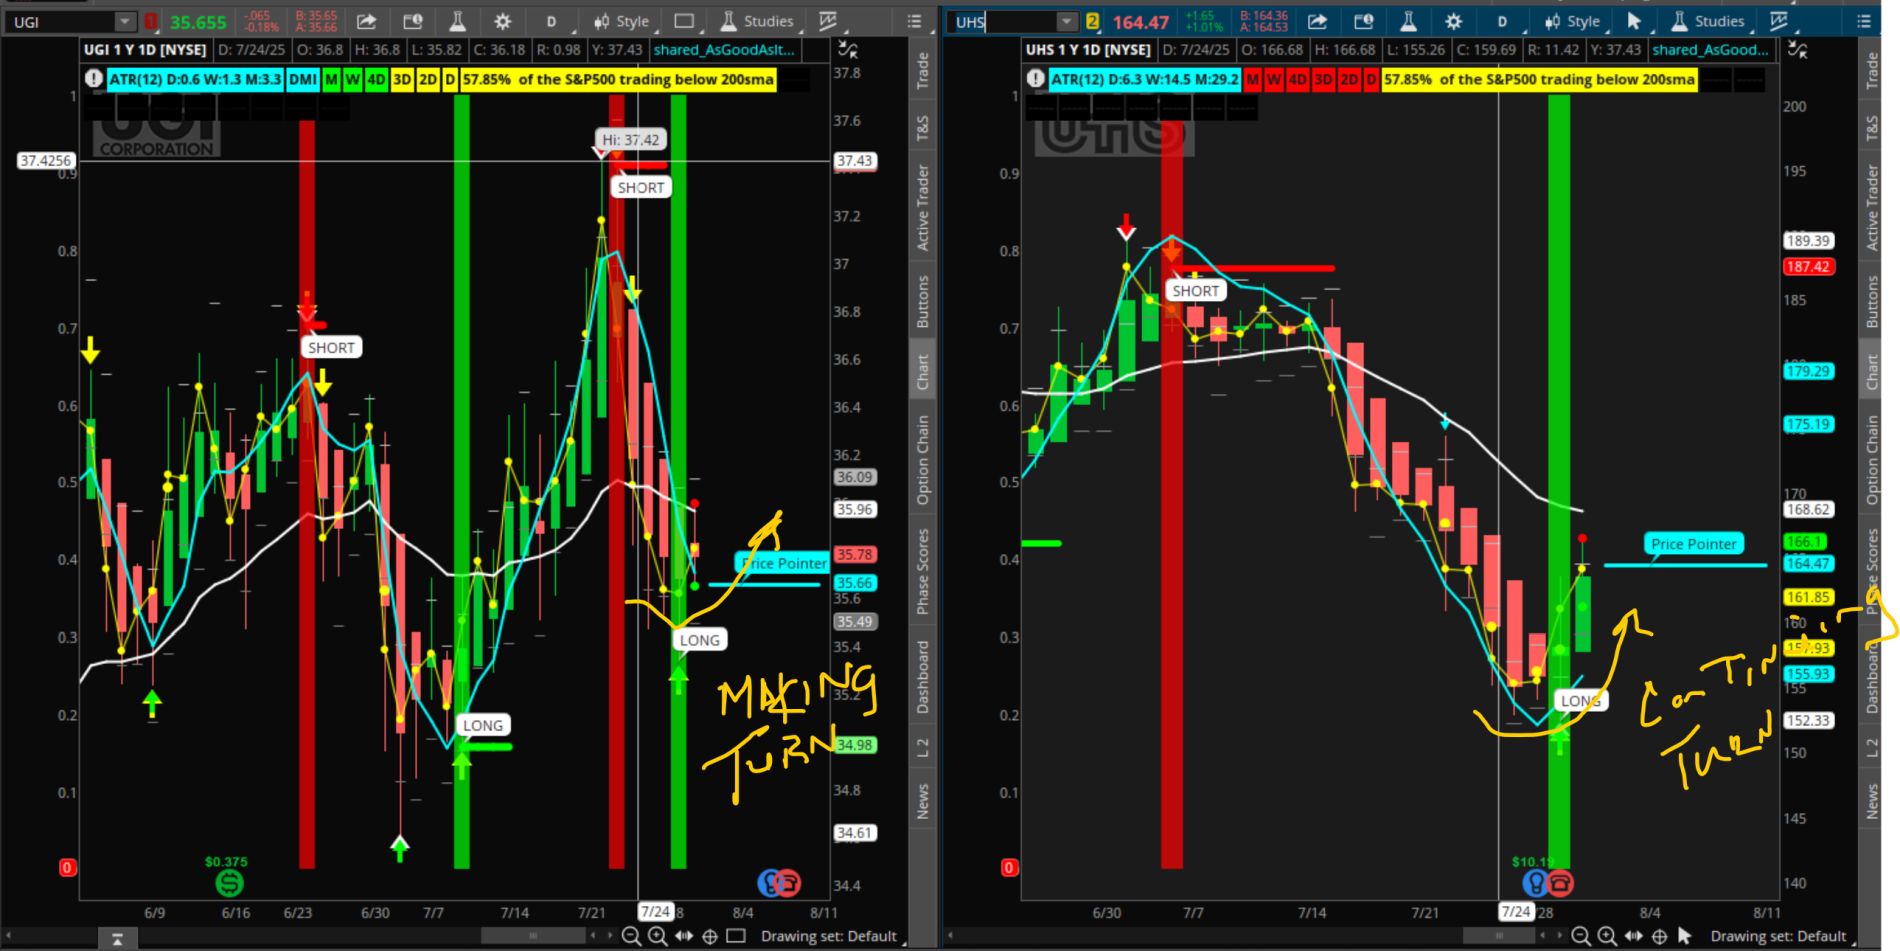Open the News side tab in UGI panel

click(922, 801)
